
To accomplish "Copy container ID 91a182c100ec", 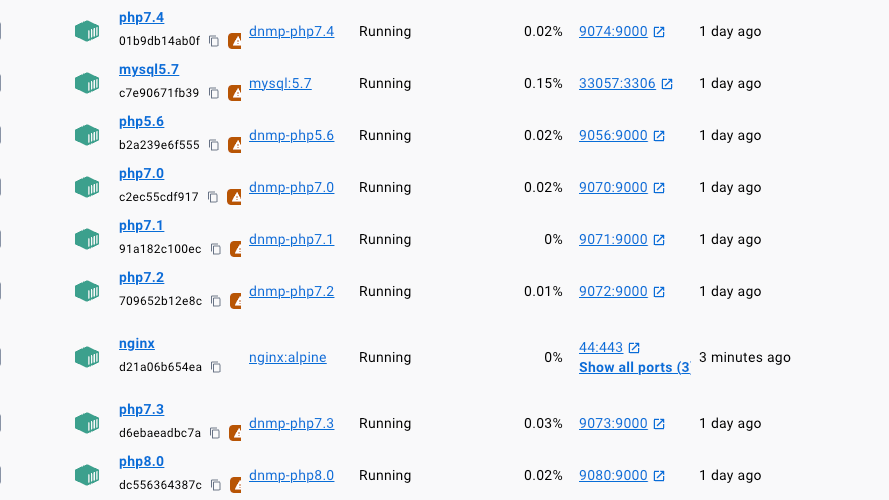I will point(215,249).
